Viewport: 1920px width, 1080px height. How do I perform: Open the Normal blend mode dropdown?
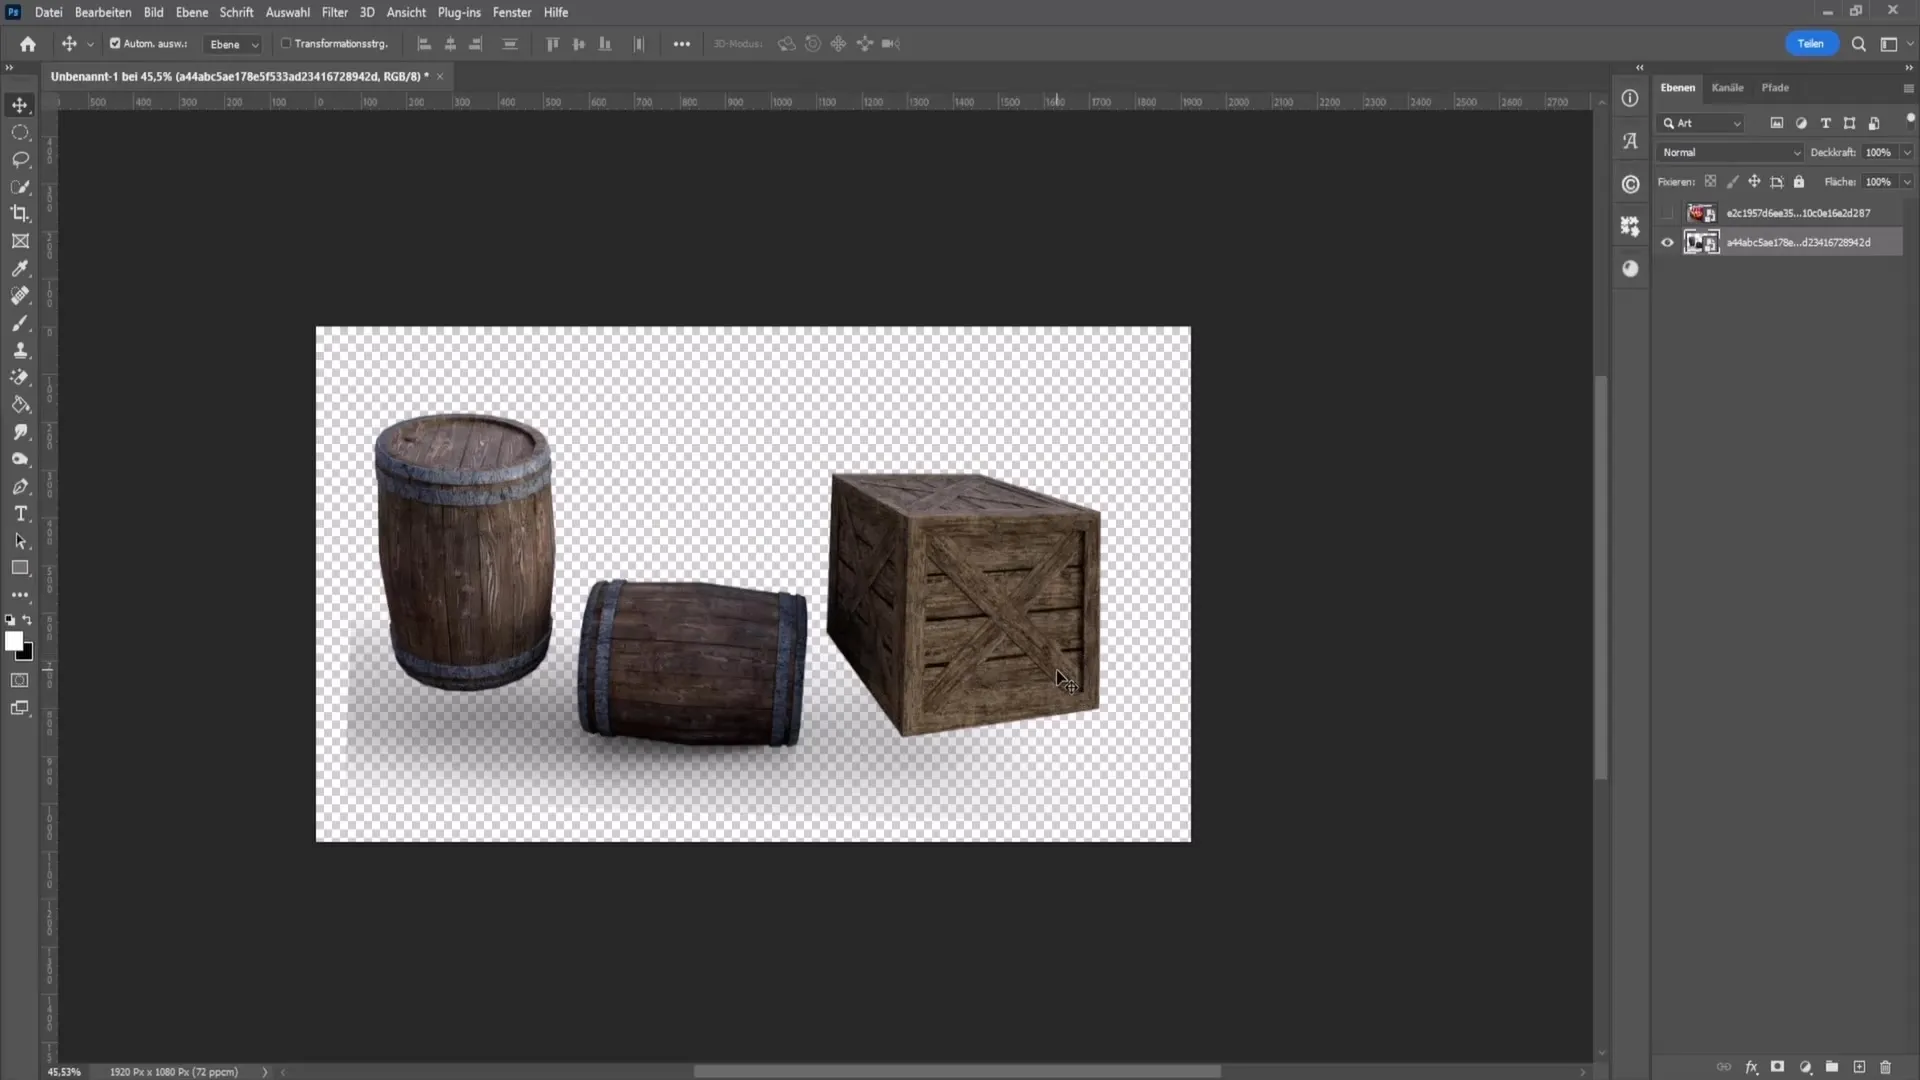[1730, 152]
